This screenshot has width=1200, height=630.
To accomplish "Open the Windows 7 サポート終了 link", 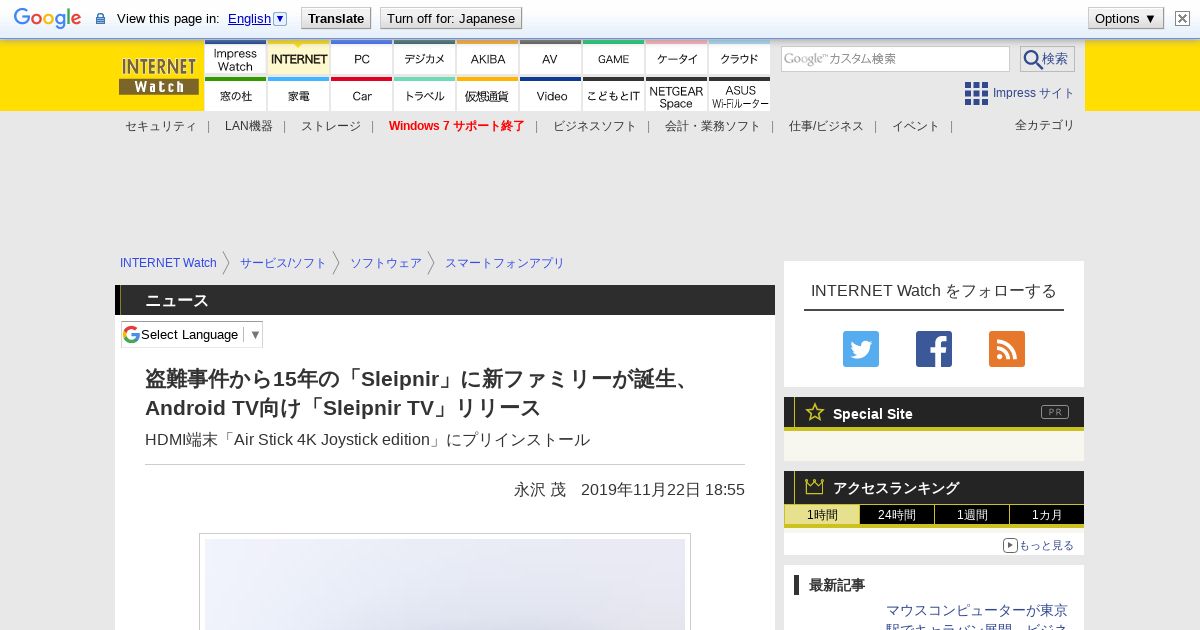I will [x=456, y=126].
